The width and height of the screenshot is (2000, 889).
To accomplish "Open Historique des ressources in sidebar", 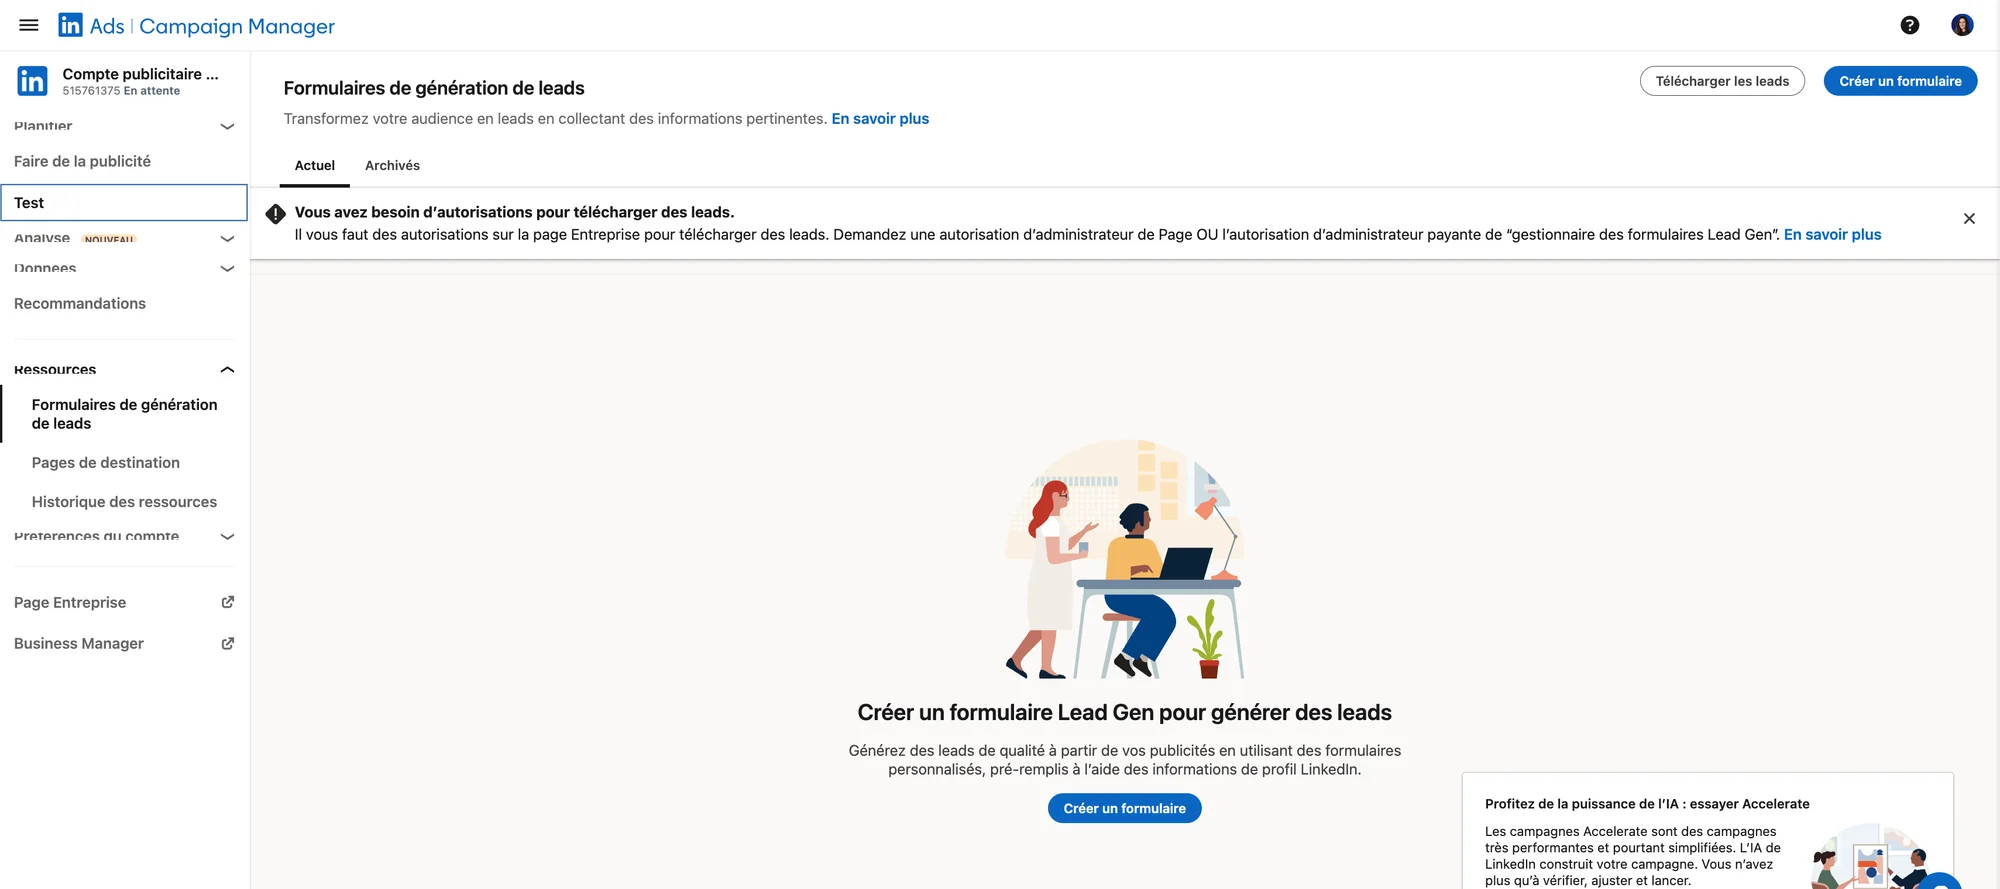I will click(124, 501).
